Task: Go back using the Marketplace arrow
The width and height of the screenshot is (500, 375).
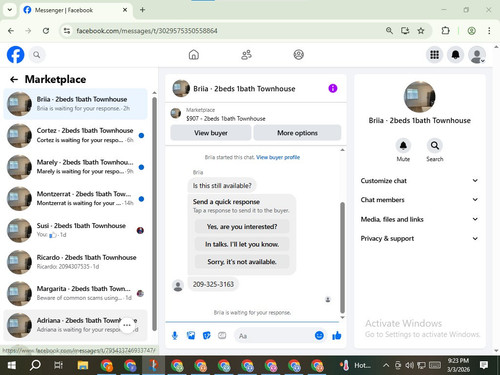Action: [x=14, y=79]
